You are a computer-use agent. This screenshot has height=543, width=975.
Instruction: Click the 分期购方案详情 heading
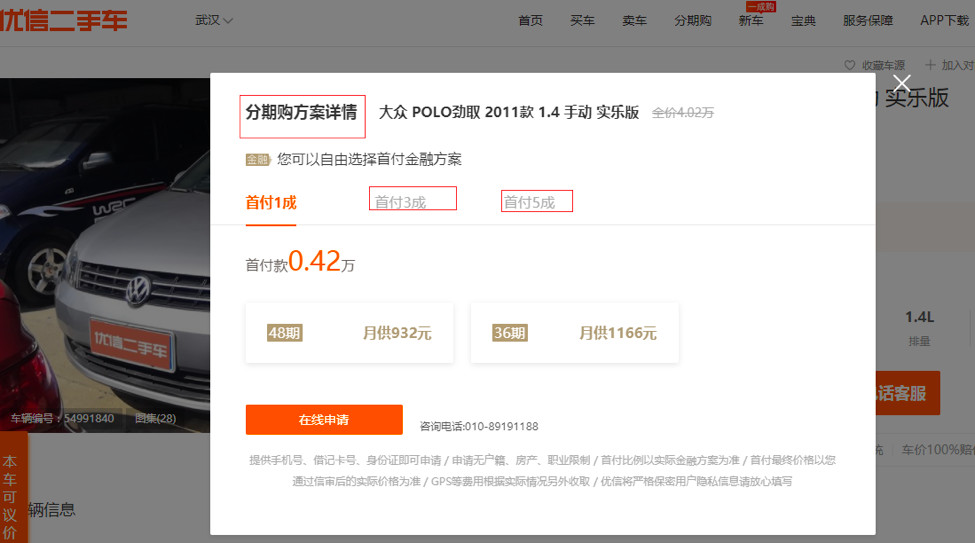302,112
